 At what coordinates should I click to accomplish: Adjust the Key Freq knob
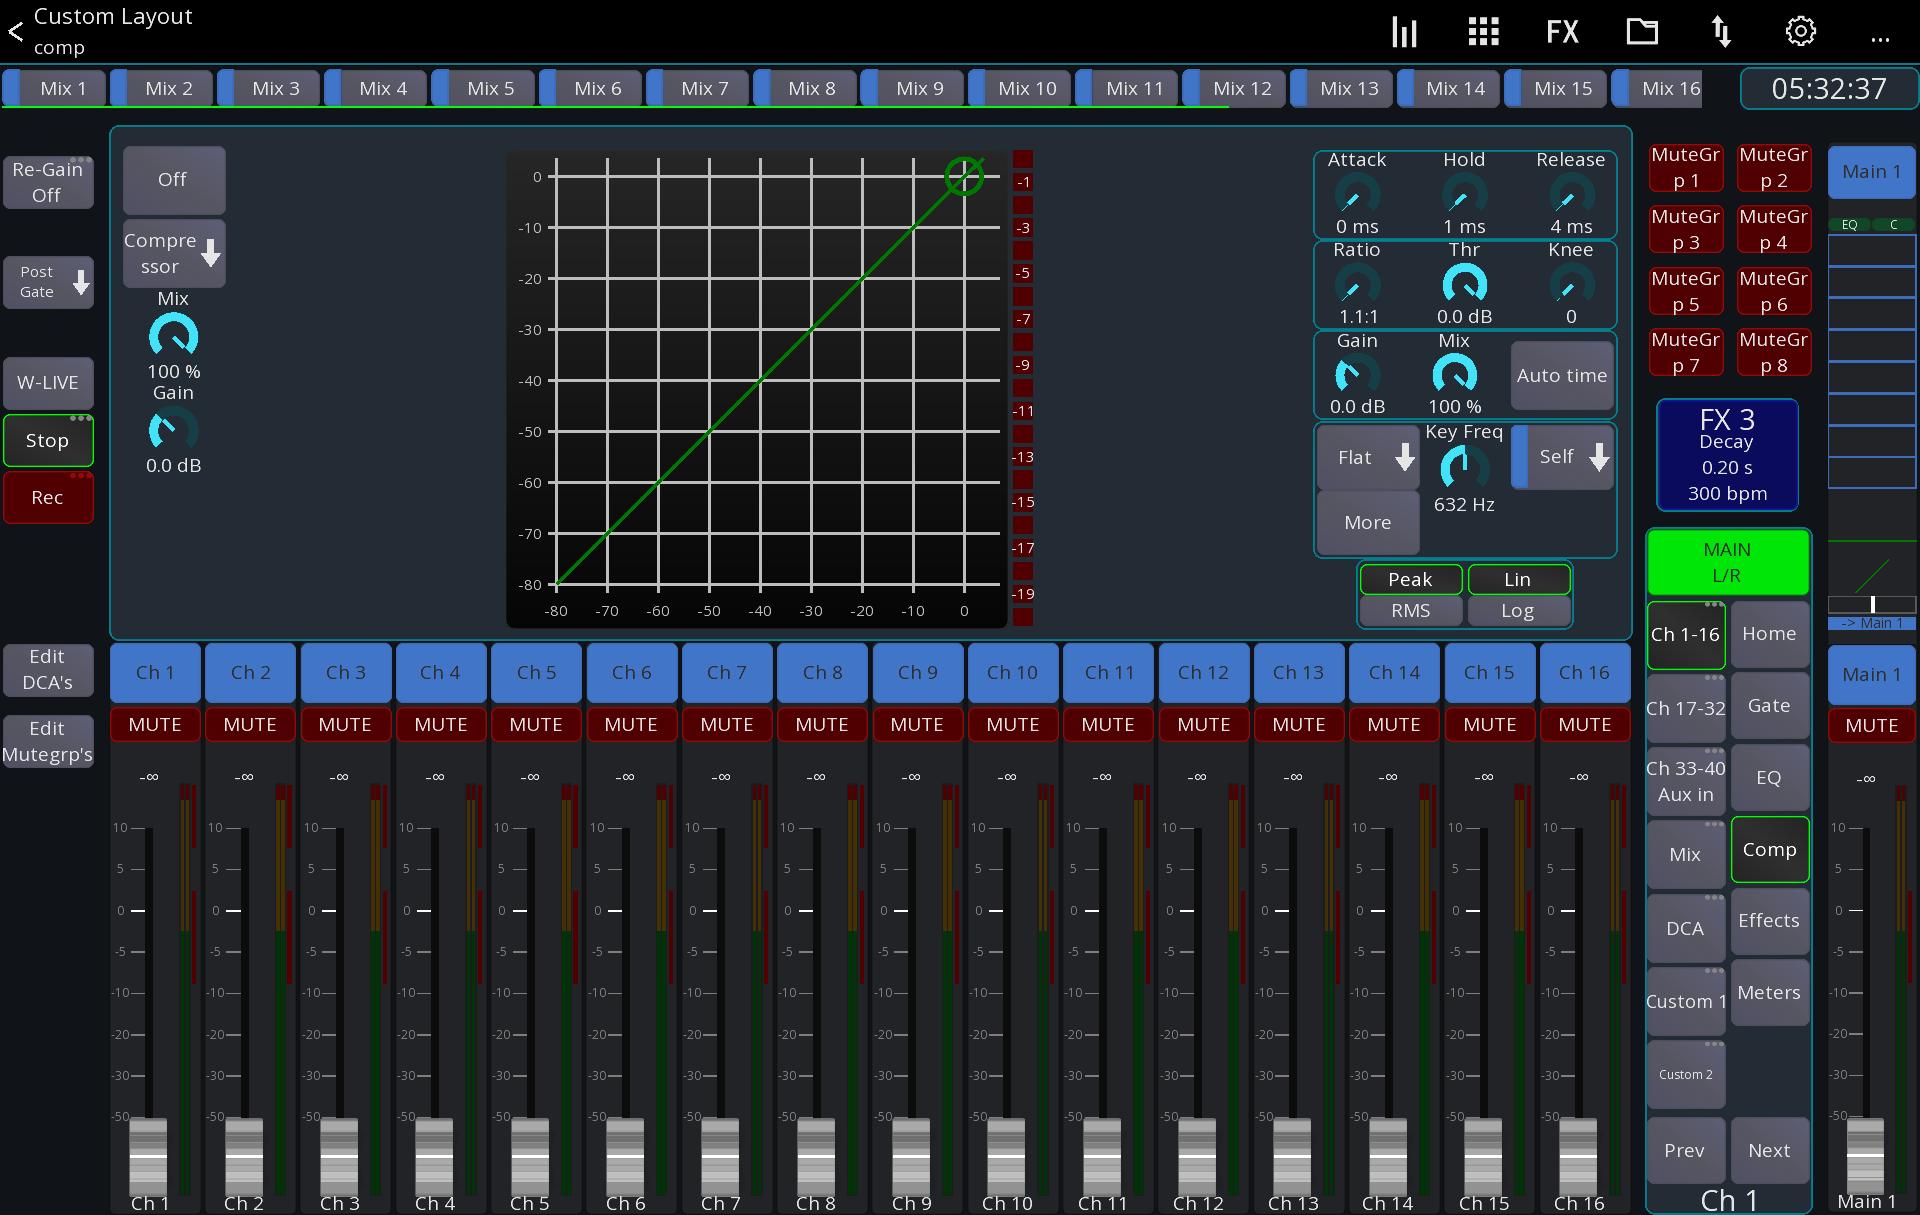[x=1464, y=467]
